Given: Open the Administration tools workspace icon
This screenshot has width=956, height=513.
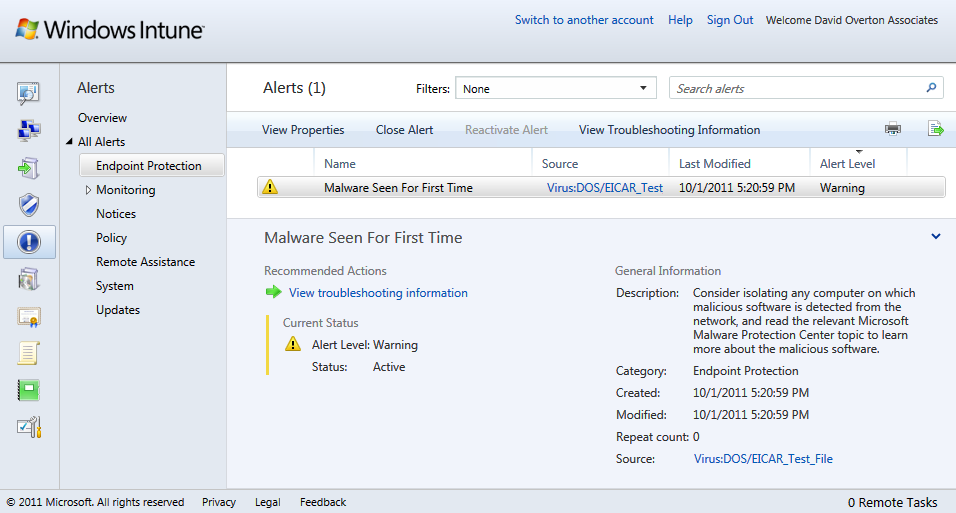Looking at the screenshot, I should [x=29, y=428].
